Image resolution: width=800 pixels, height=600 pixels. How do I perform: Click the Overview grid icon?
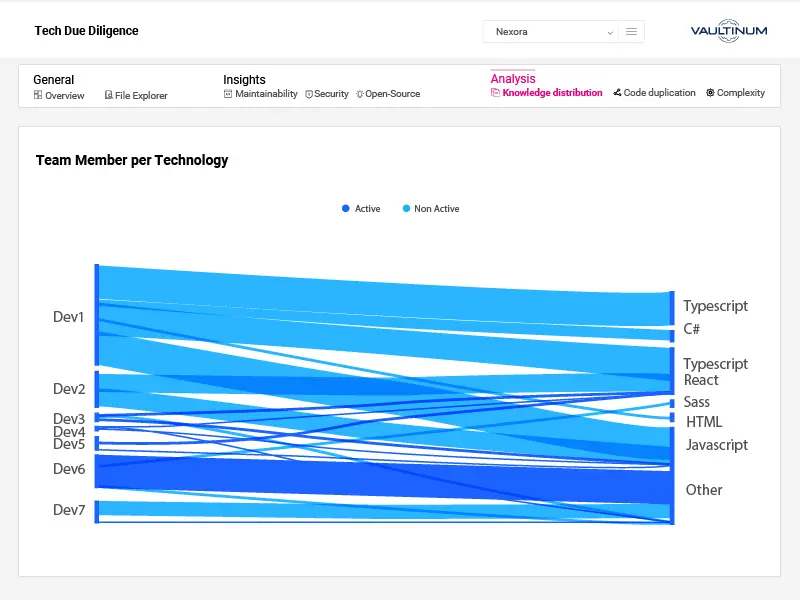click(38, 95)
